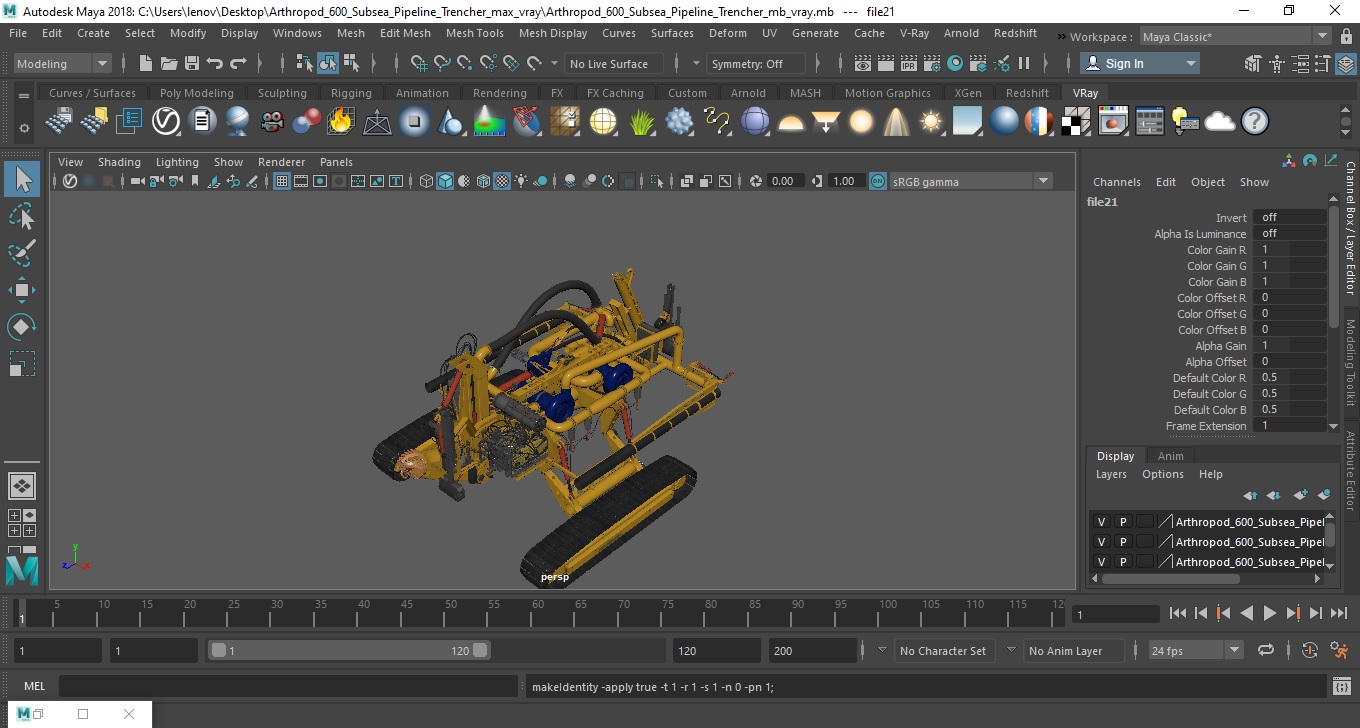The width and height of the screenshot is (1360, 728).
Task: Open the No Character Set dropdown arrow
Action: coord(882,650)
